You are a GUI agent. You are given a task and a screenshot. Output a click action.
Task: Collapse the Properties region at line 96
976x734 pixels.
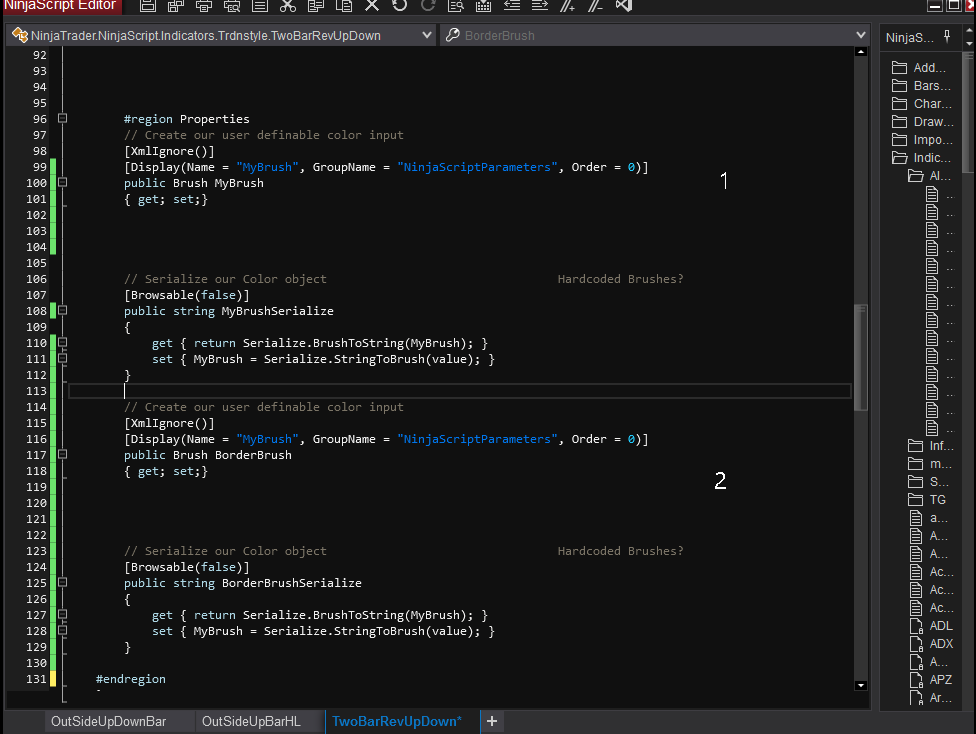(63, 119)
